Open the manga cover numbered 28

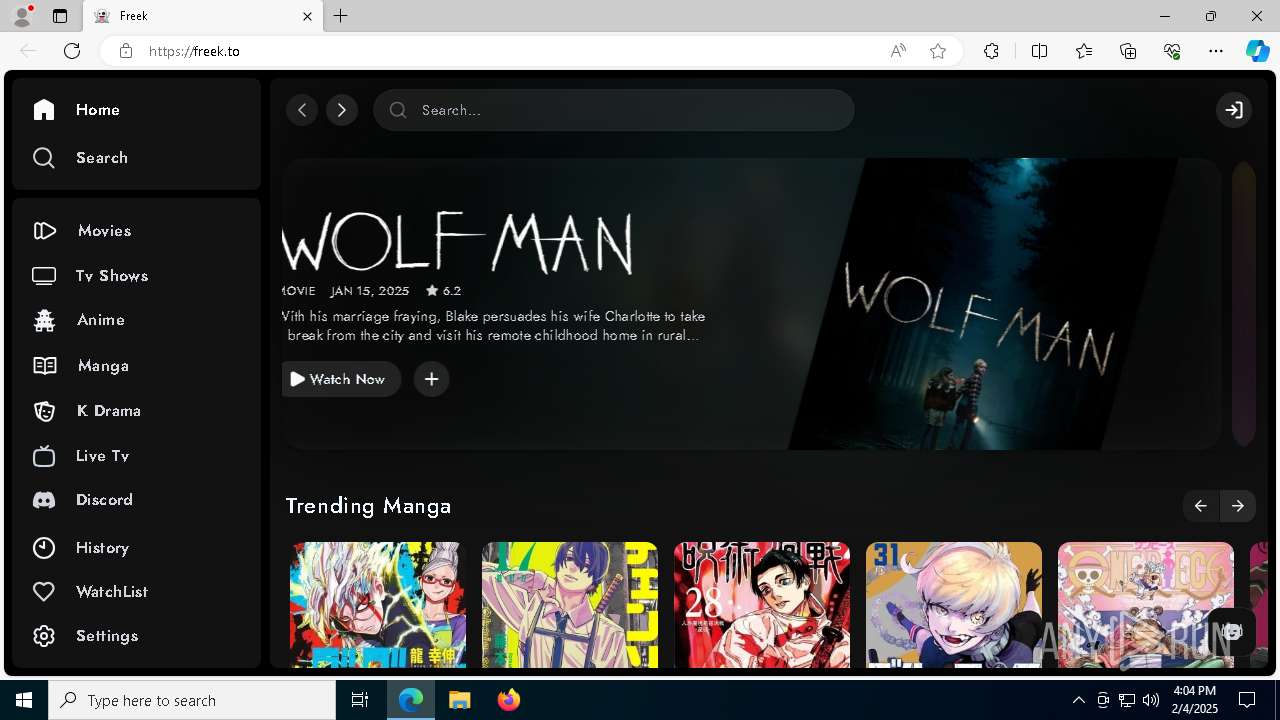[x=762, y=605]
